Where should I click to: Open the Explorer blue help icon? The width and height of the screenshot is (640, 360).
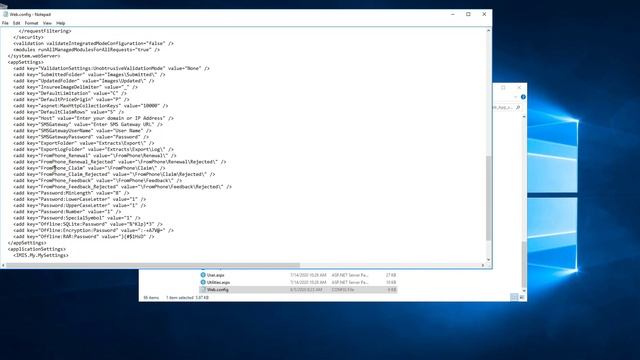(523, 97)
